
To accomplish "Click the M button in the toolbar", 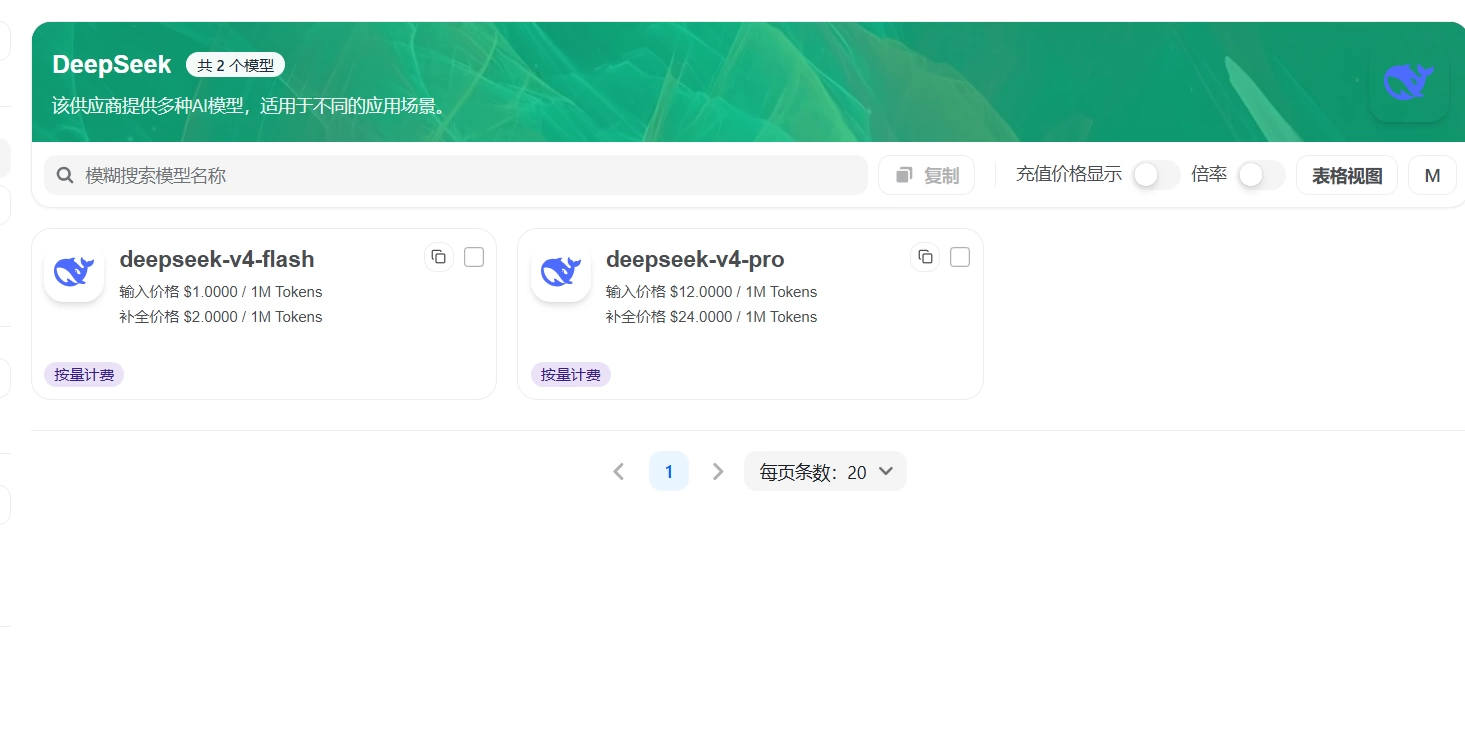I will click(x=1432, y=175).
